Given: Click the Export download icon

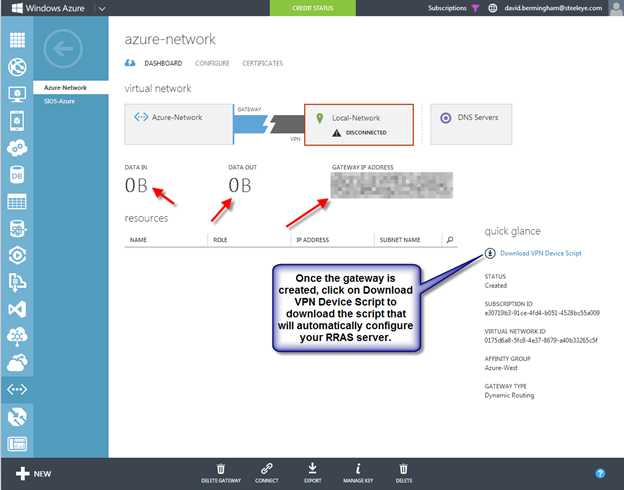Looking at the screenshot, I should coord(312,467).
